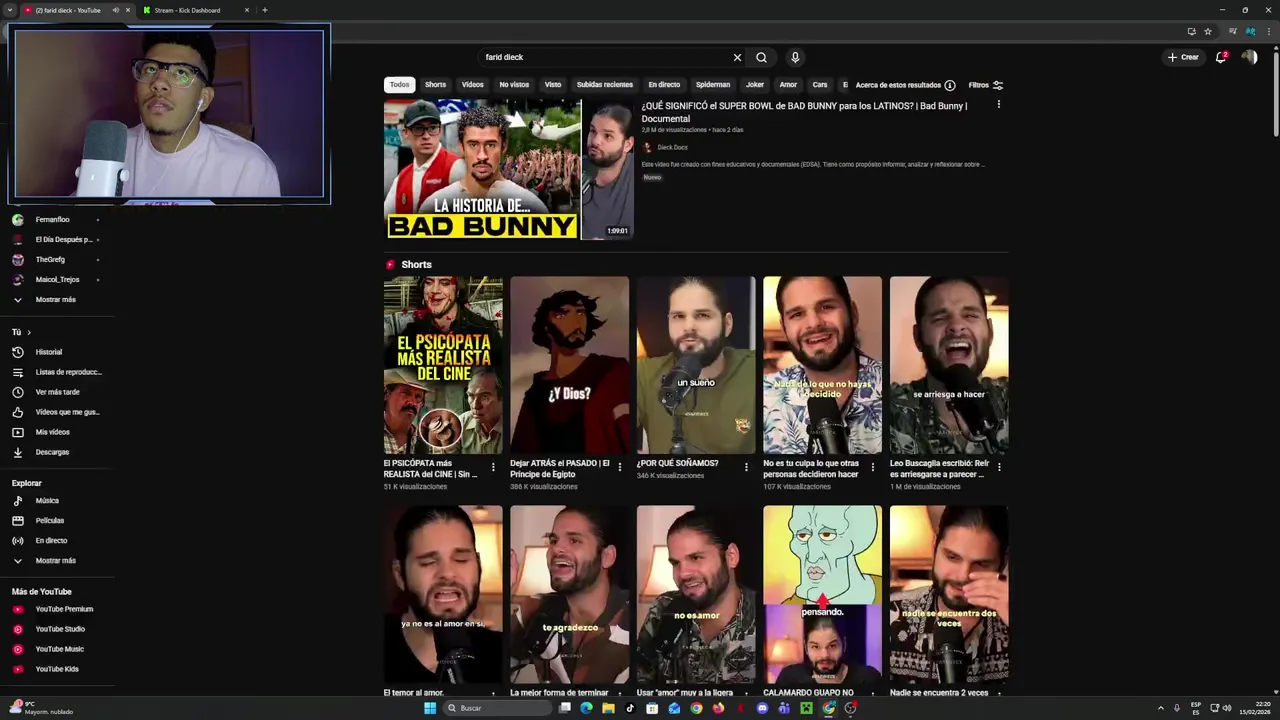The height and width of the screenshot is (720, 1280).
Task: Open Discord from the taskbar
Action: 762,708
